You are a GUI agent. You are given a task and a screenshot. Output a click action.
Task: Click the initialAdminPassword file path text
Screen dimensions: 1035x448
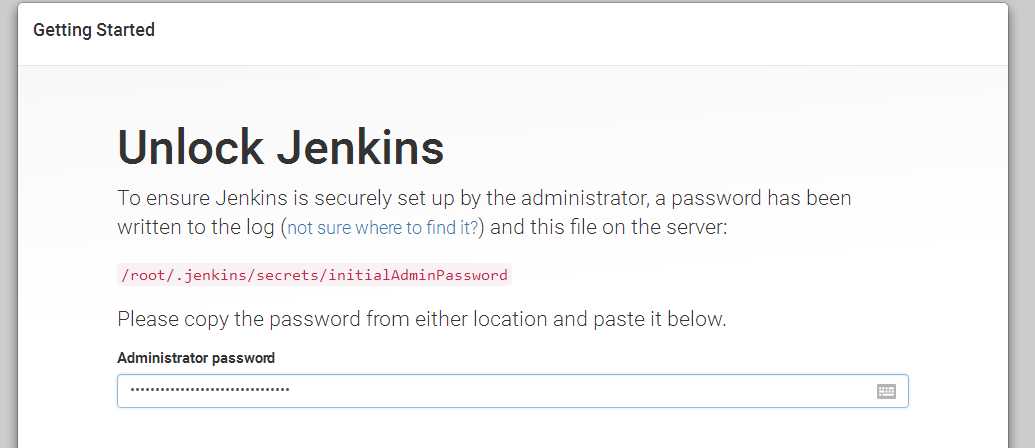point(314,274)
